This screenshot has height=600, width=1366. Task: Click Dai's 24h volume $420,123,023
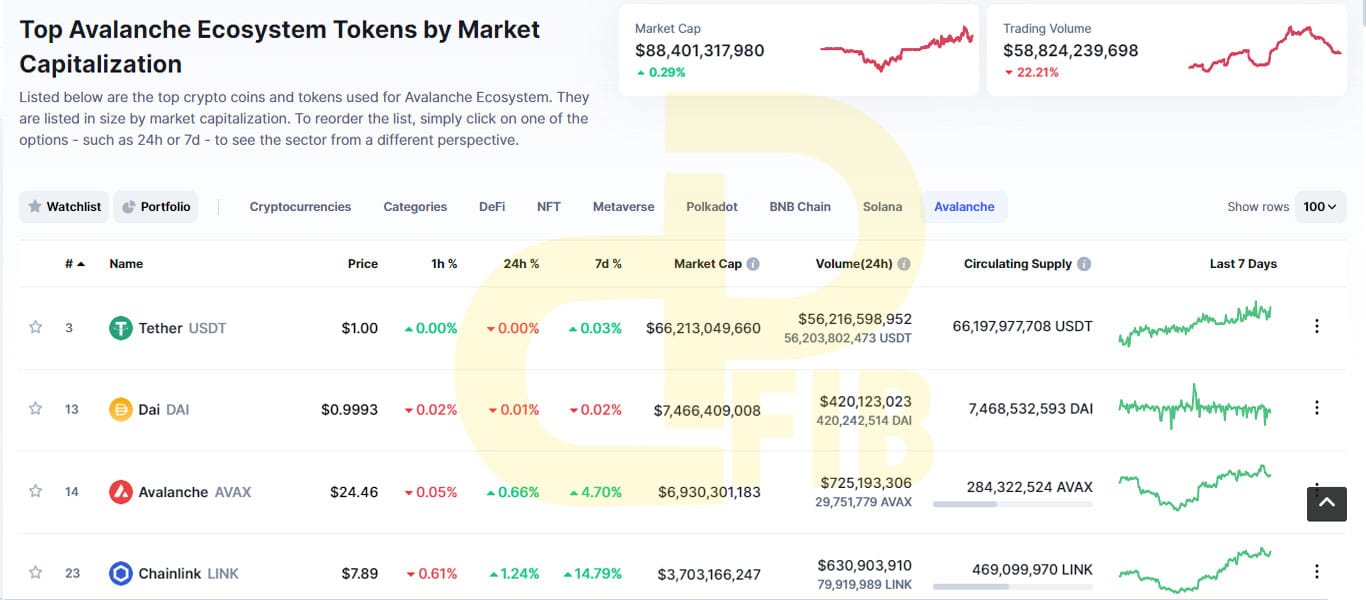[x=866, y=401]
